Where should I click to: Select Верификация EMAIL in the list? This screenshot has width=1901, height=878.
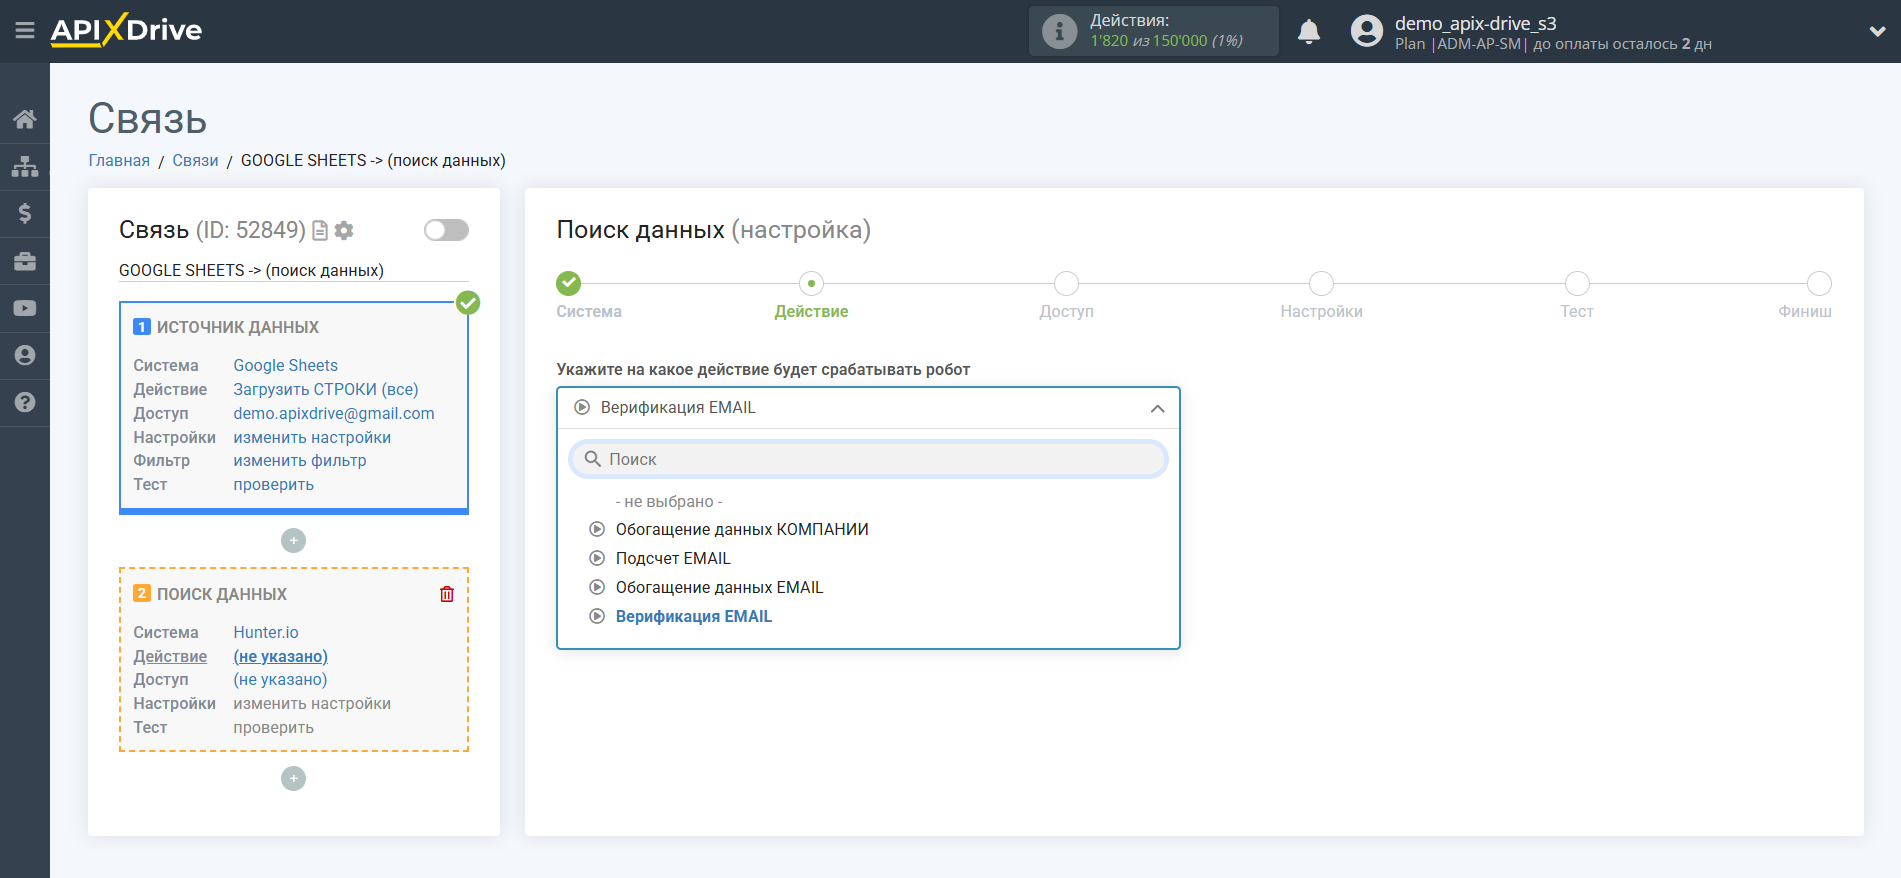click(x=694, y=616)
